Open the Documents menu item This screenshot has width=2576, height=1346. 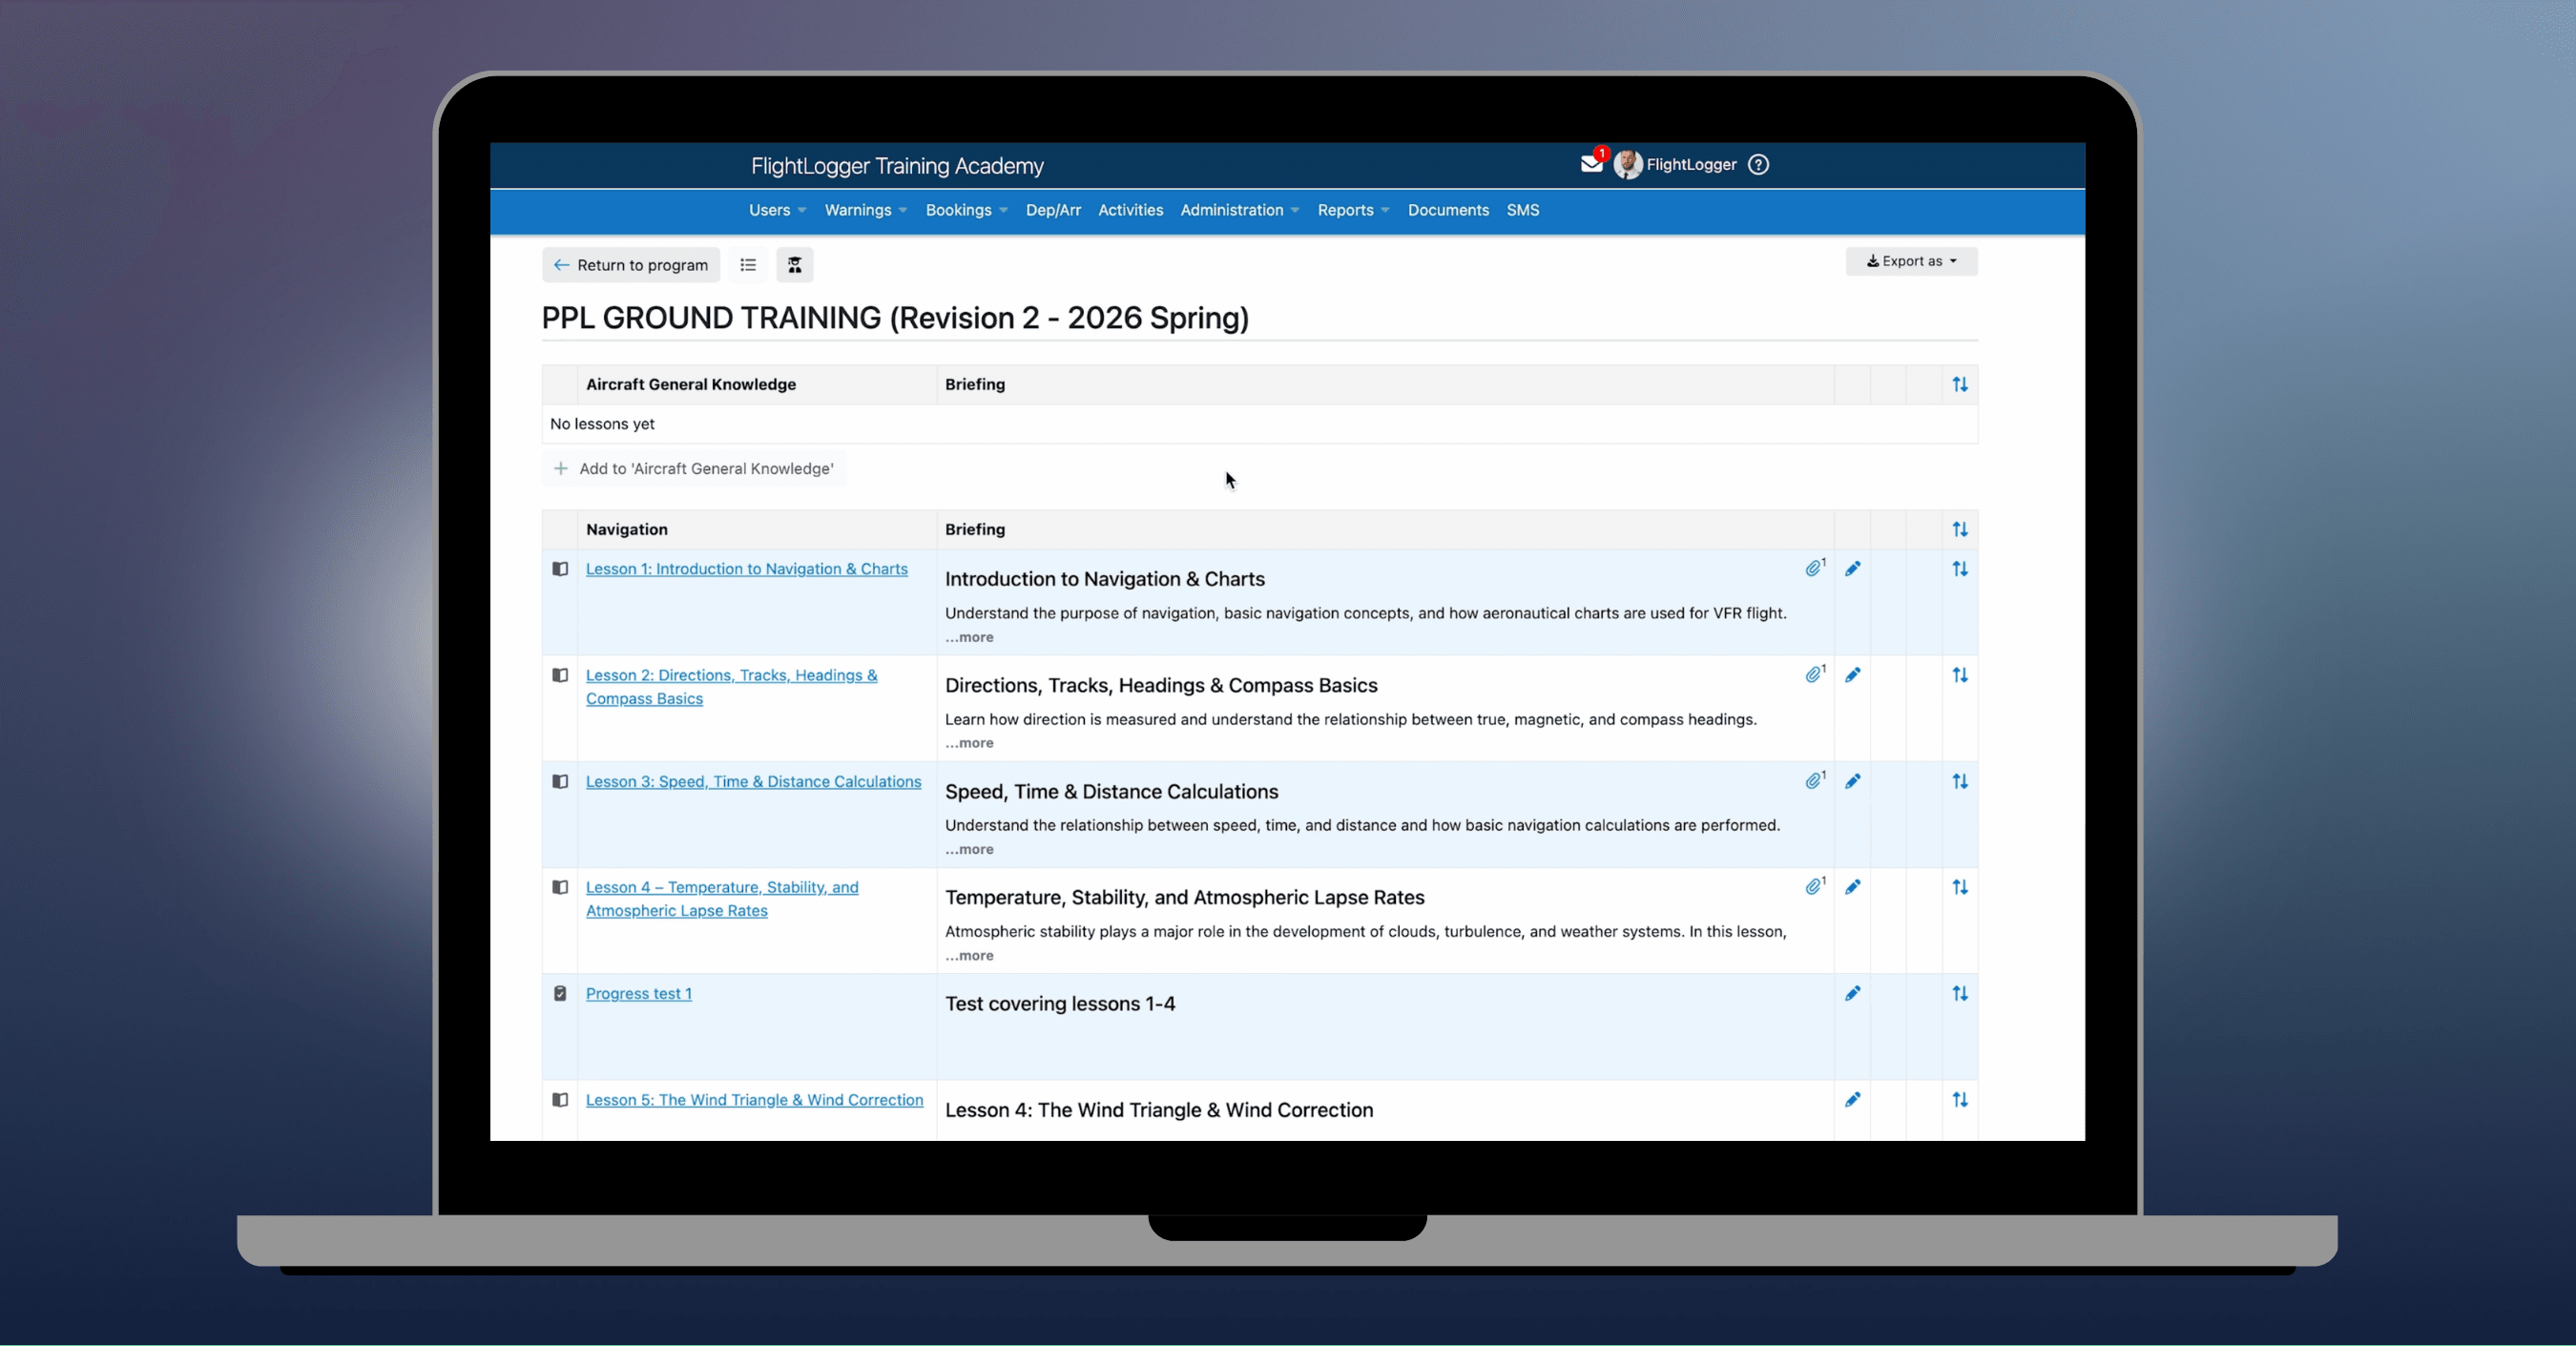[x=1448, y=210]
